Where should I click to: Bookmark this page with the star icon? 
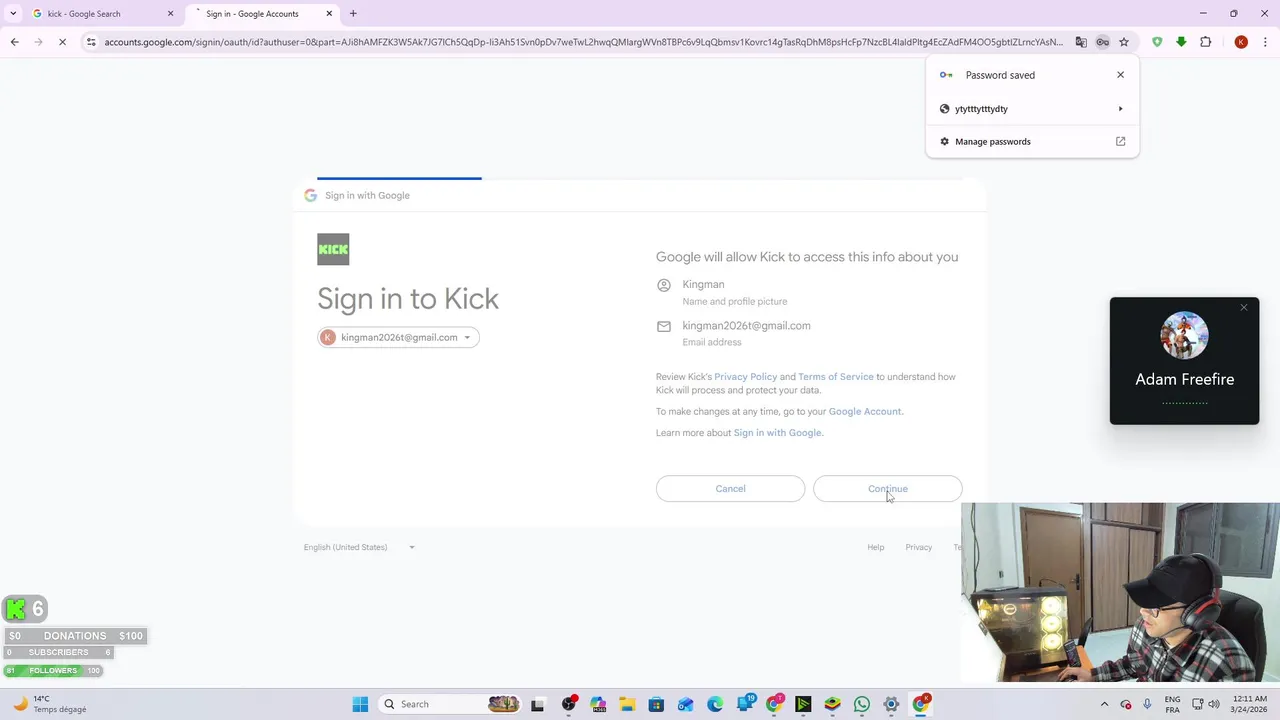click(x=1124, y=42)
